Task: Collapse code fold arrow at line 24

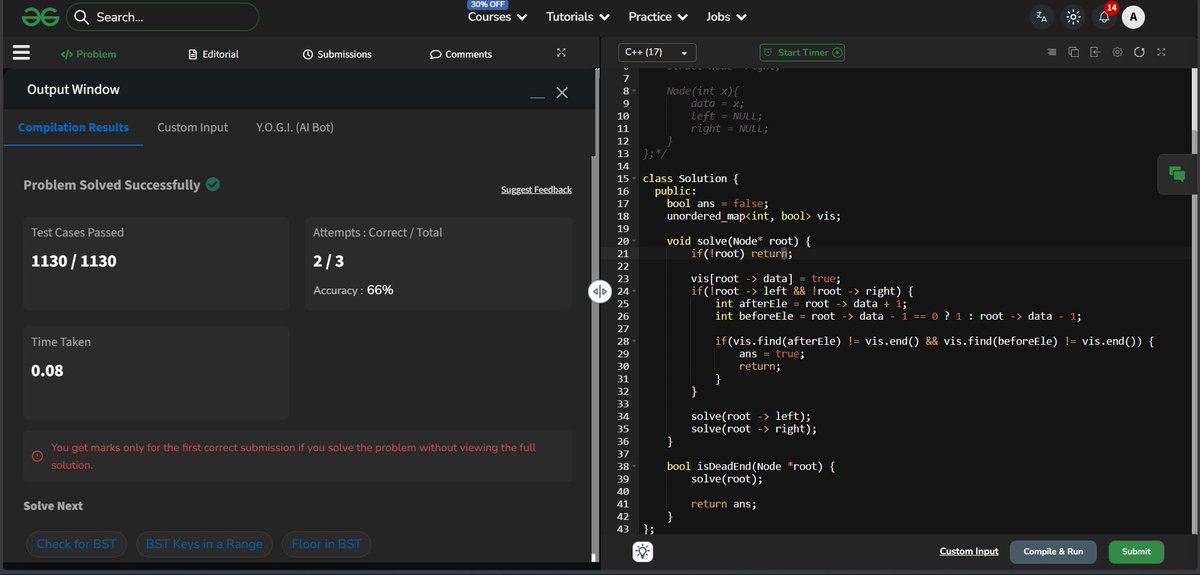Action: click(x=634, y=291)
